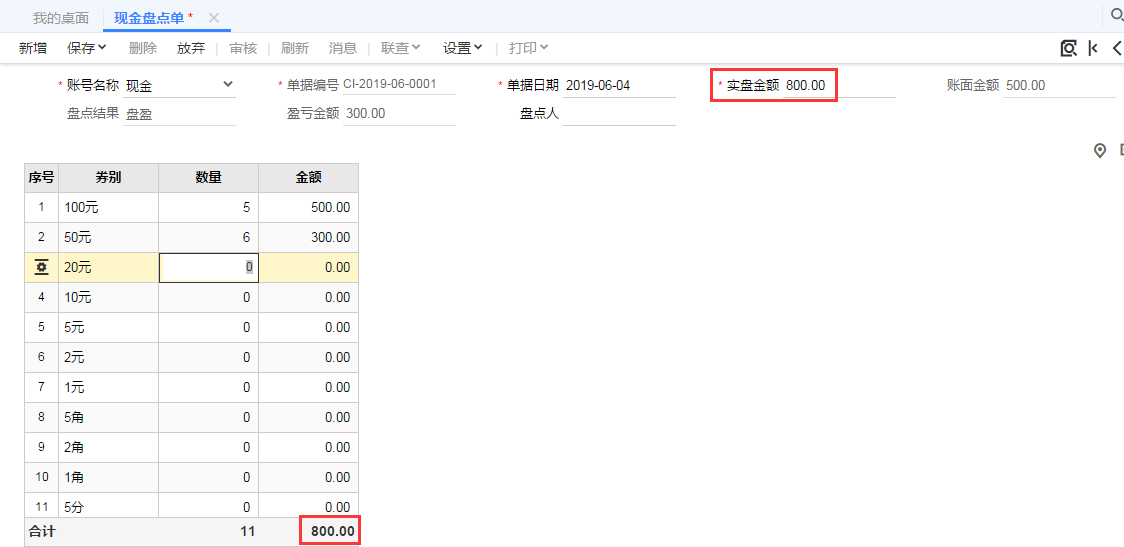The width and height of the screenshot is (1124, 547).
Task: Click the 实盘金额 field showing 800.00
Action: tap(805, 86)
